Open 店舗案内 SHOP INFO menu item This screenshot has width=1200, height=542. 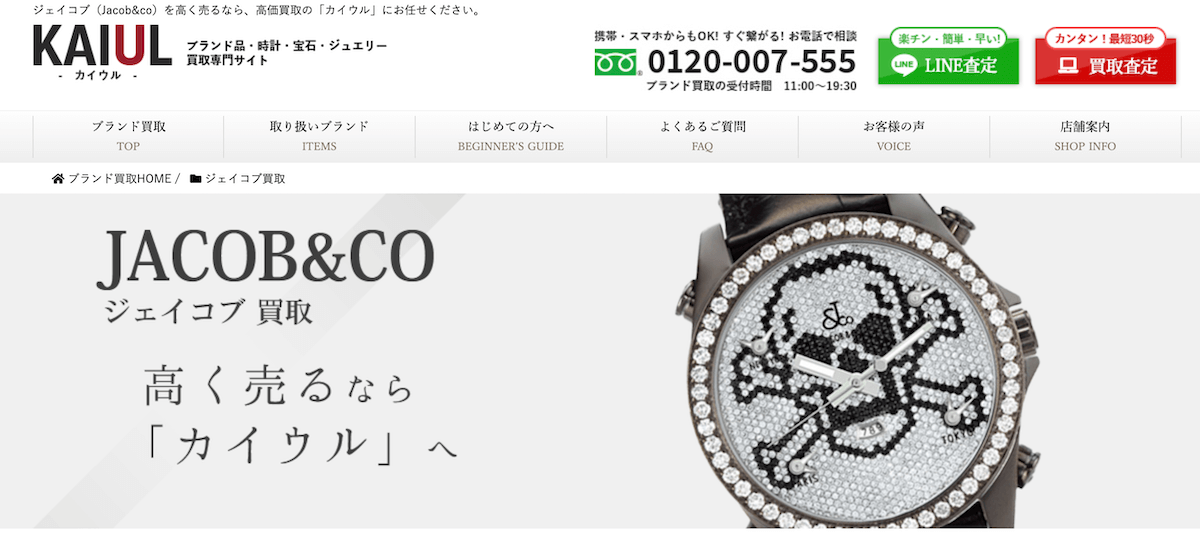[x=1085, y=136]
